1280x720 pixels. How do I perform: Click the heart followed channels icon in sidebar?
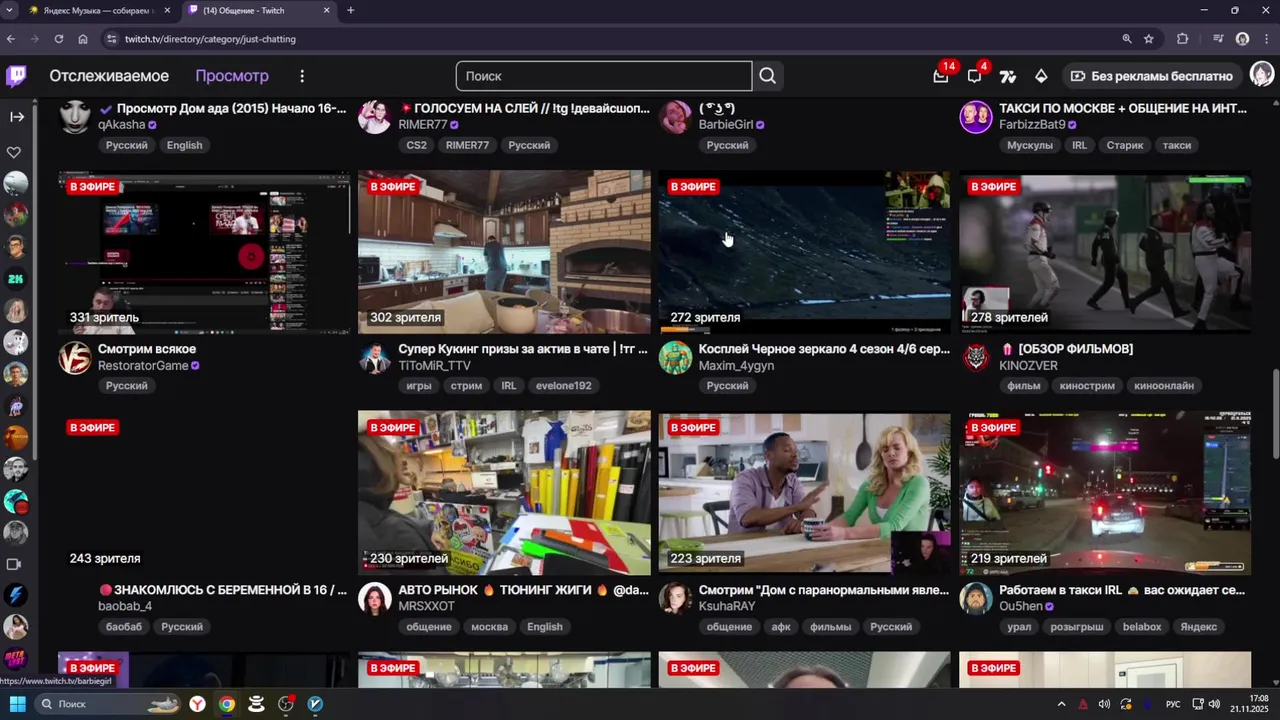click(x=14, y=153)
